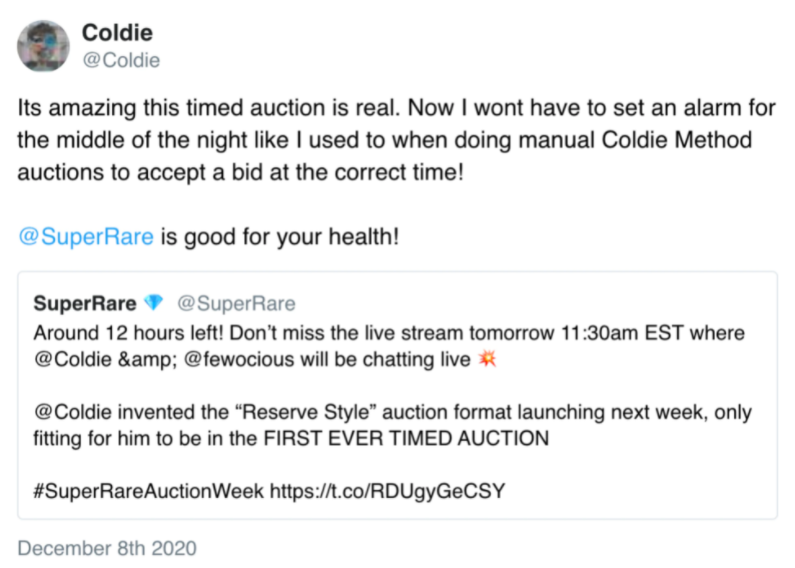Click the @Coldie handle under the author name
This screenshot has height=568, width=795.
click(121, 61)
